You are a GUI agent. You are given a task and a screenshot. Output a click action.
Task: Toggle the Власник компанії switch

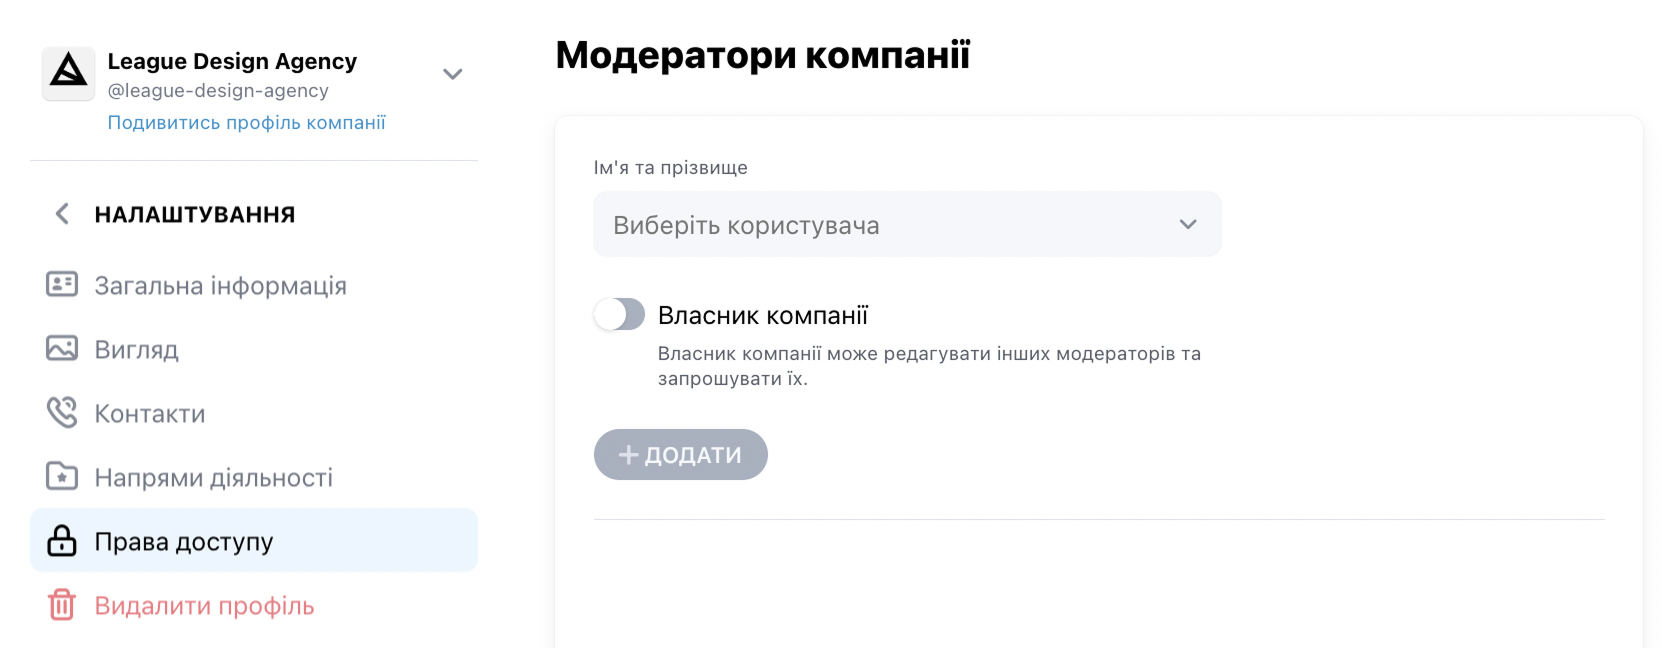point(619,314)
